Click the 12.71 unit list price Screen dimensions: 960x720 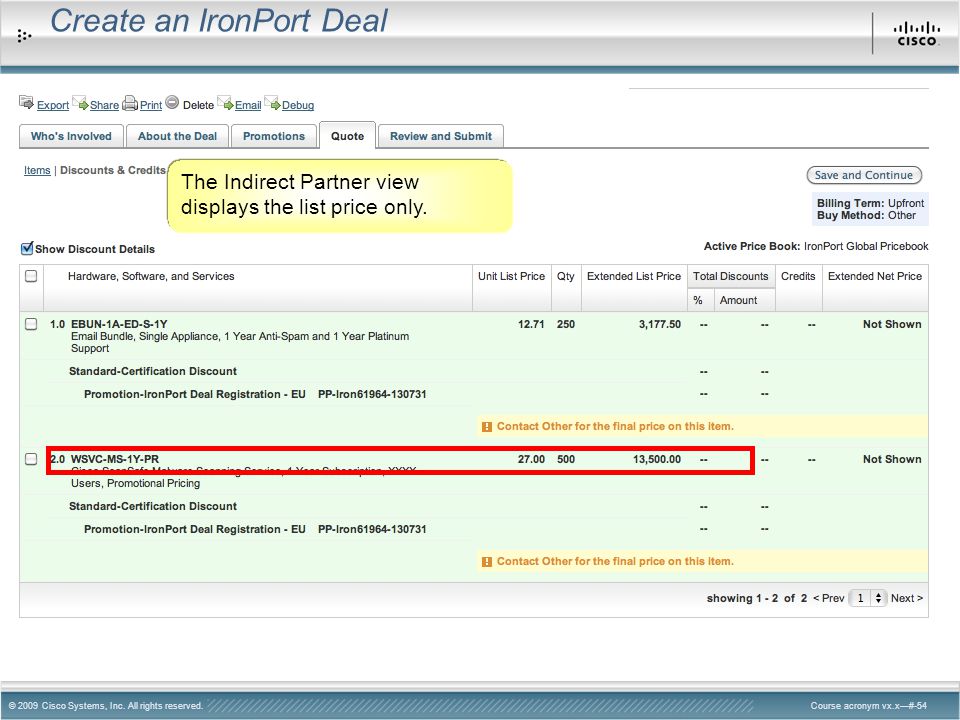coord(531,324)
